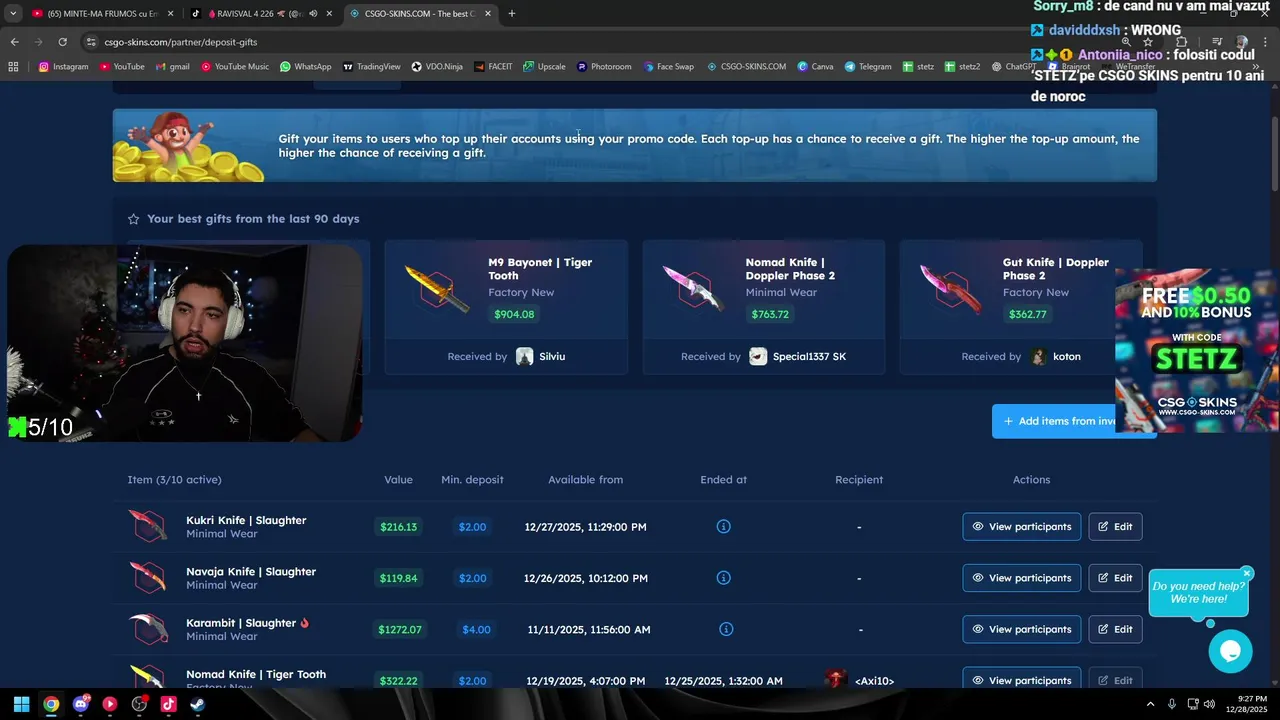Open the TradingView bookmark
1280x720 pixels.
(371, 67)
